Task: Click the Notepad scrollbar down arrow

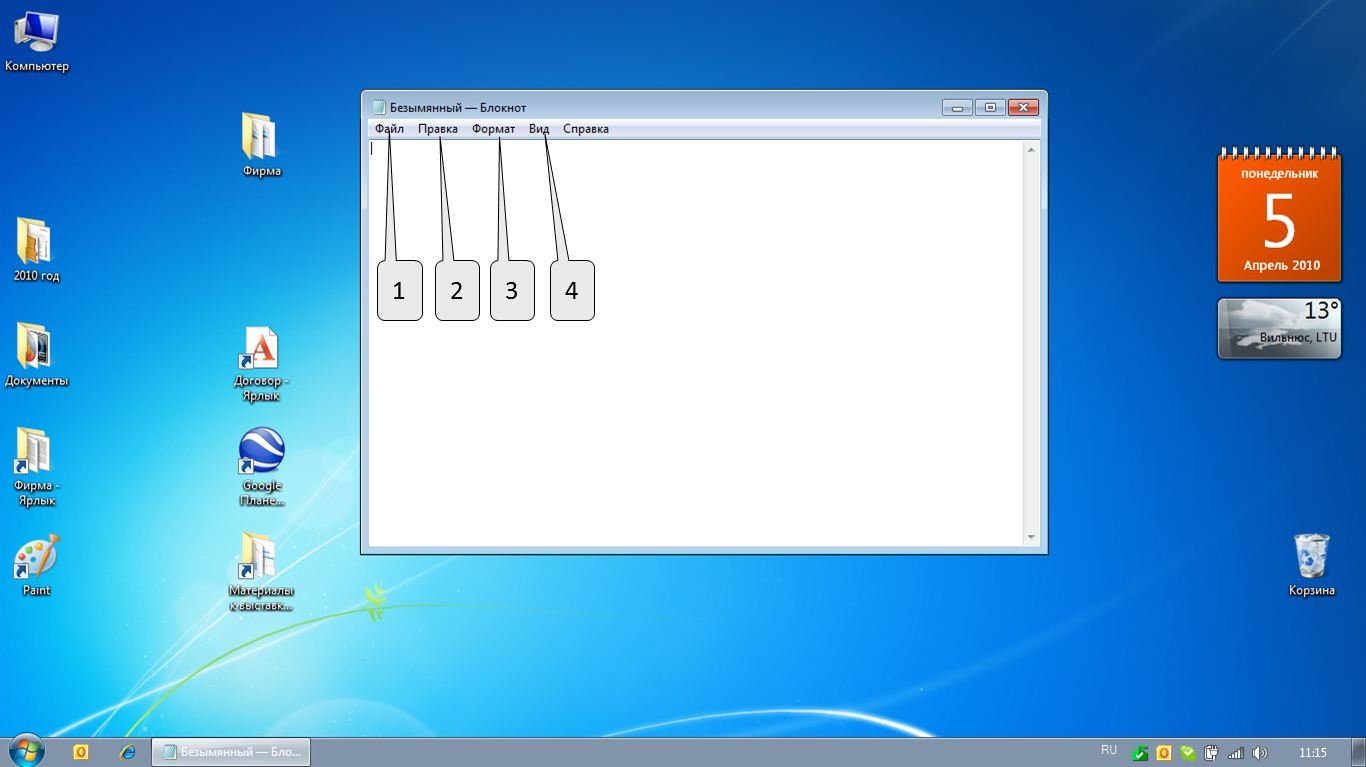Action: 1031,537
